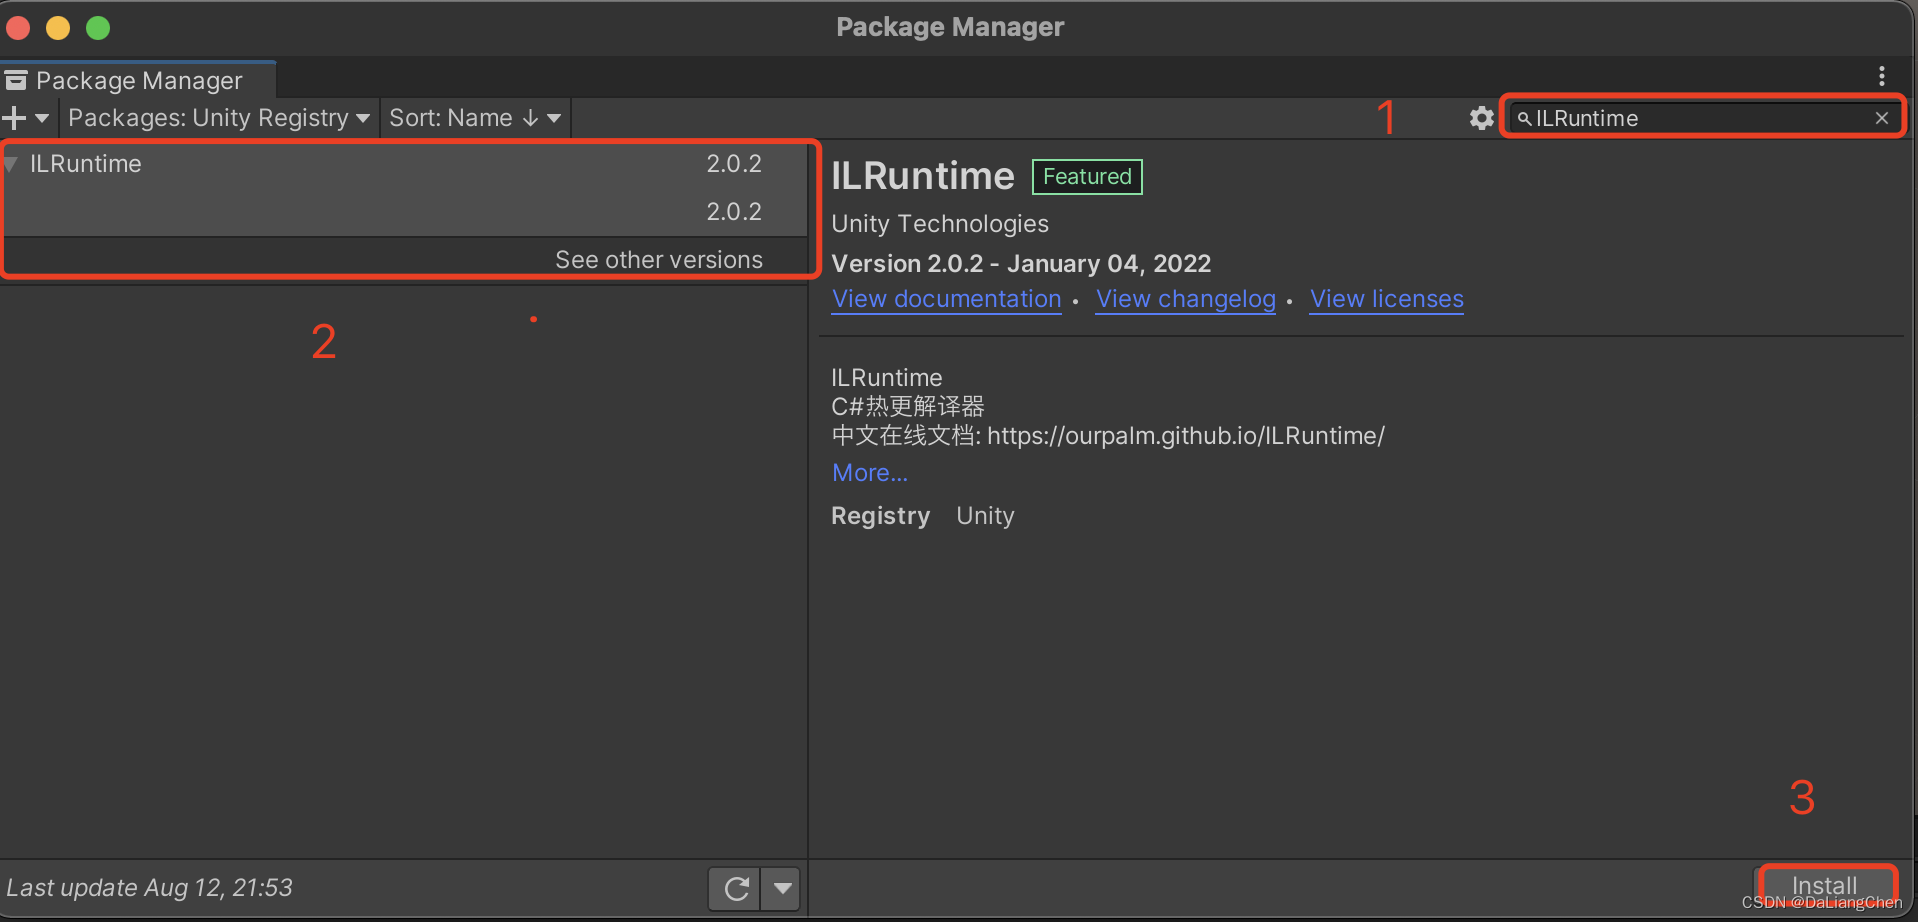Screen dimensions: 1918x922
Task: Open View changelog link
Action: 1185,298
